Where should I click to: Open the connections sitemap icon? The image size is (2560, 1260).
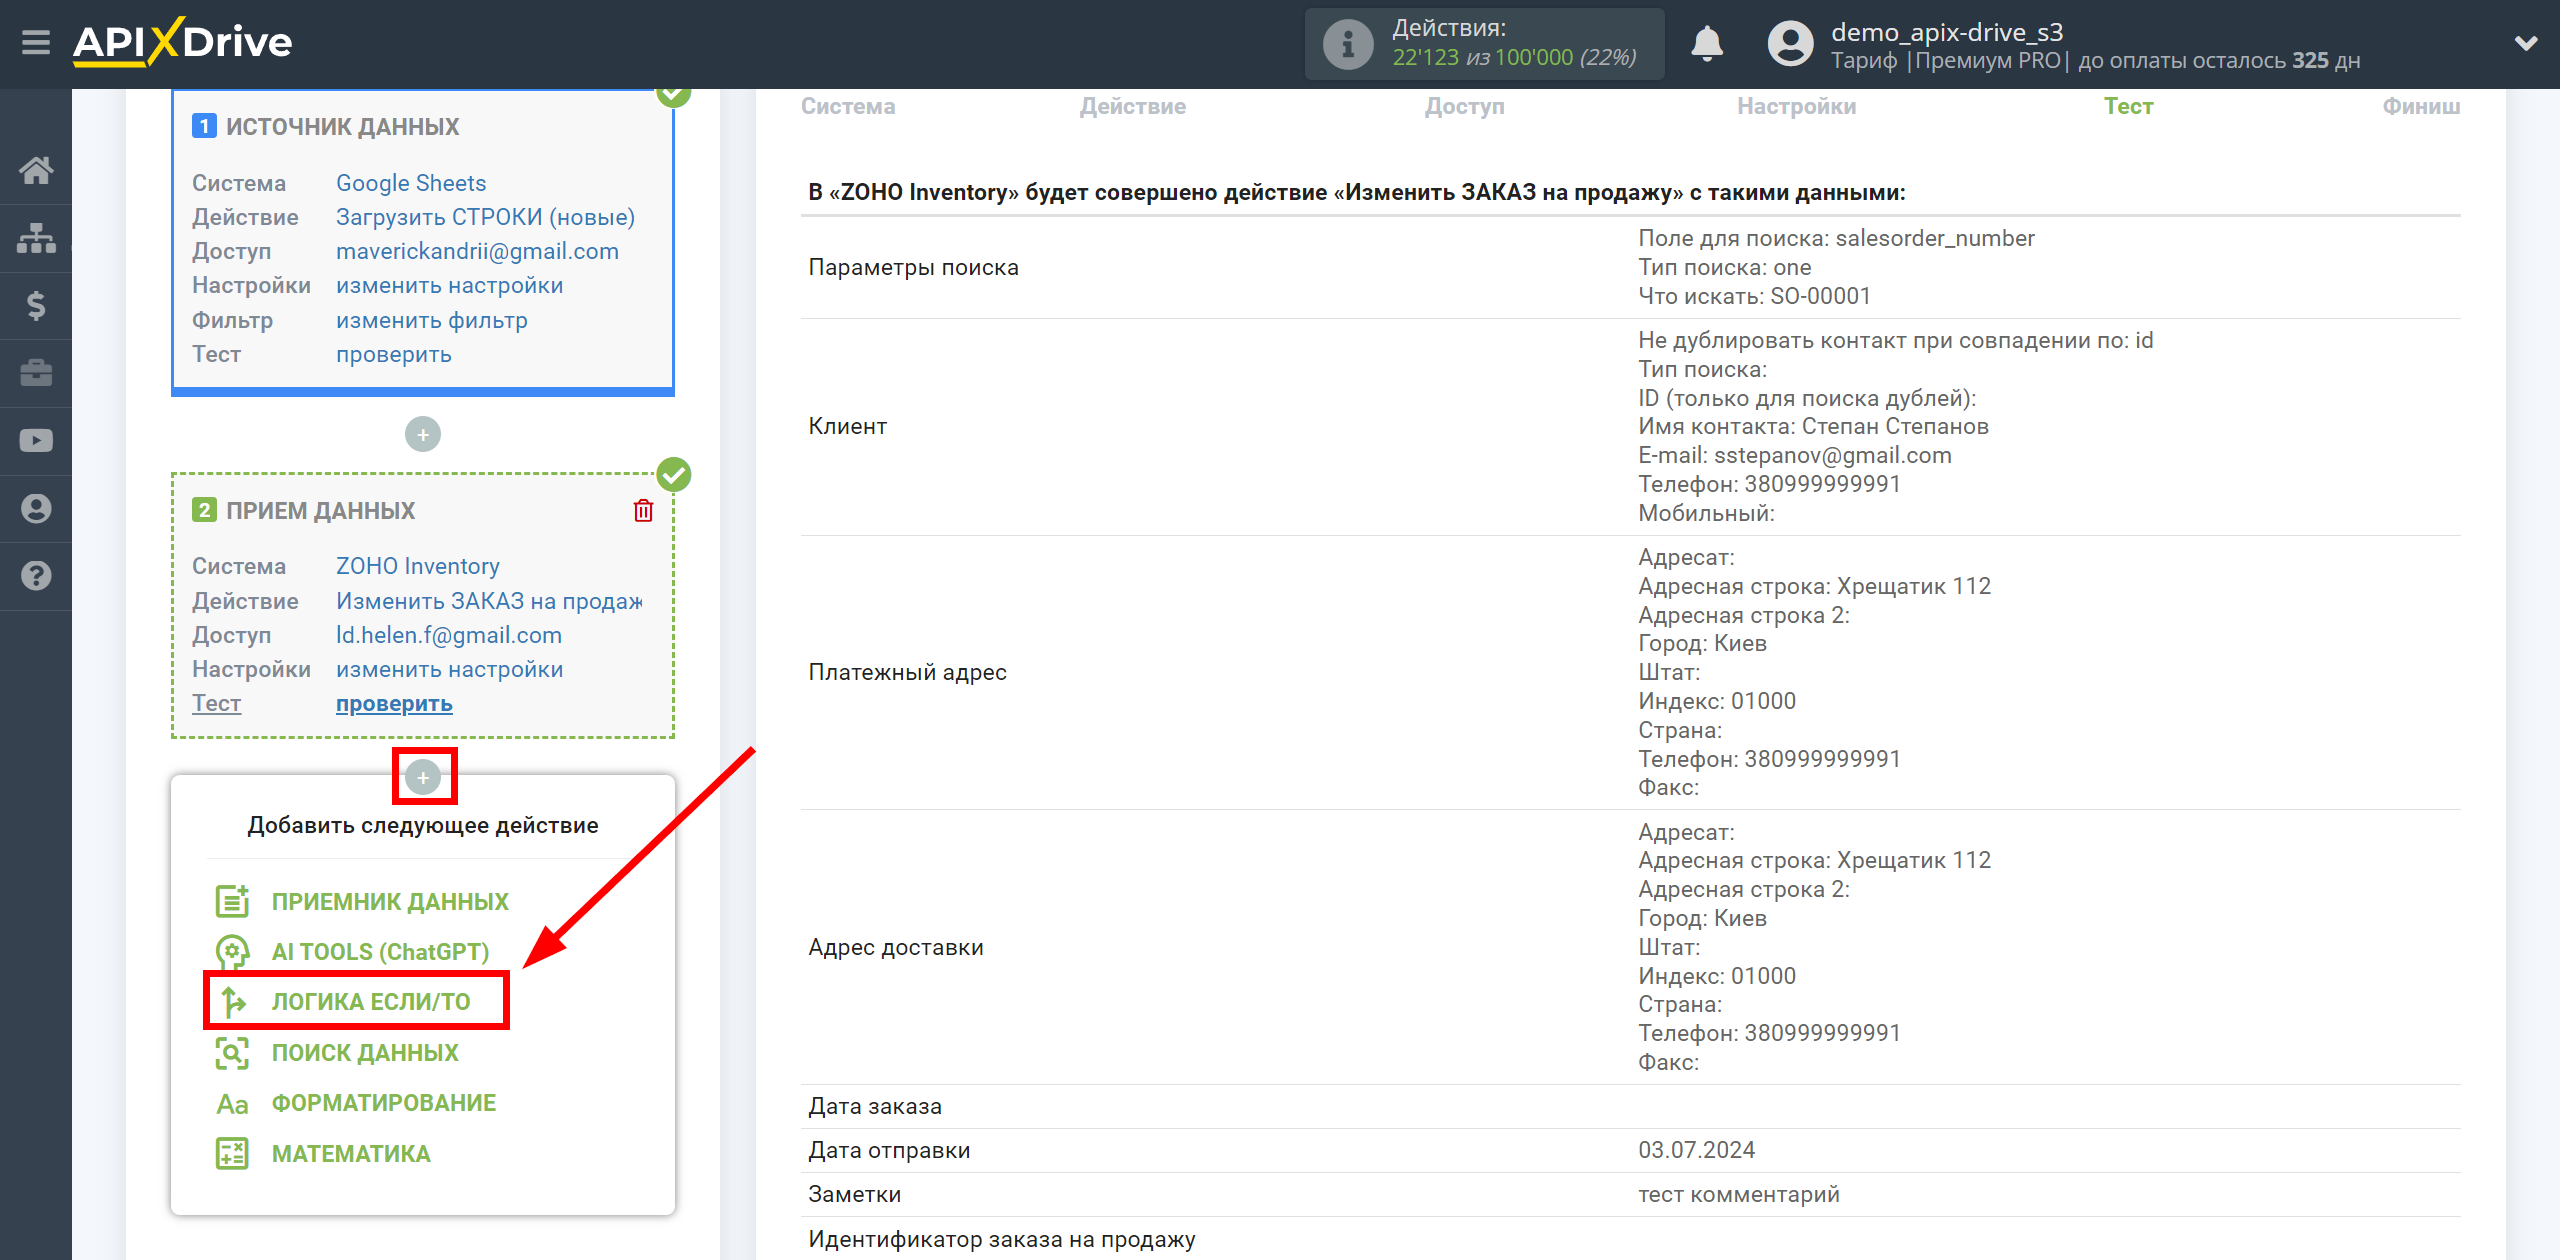[36, 238]
